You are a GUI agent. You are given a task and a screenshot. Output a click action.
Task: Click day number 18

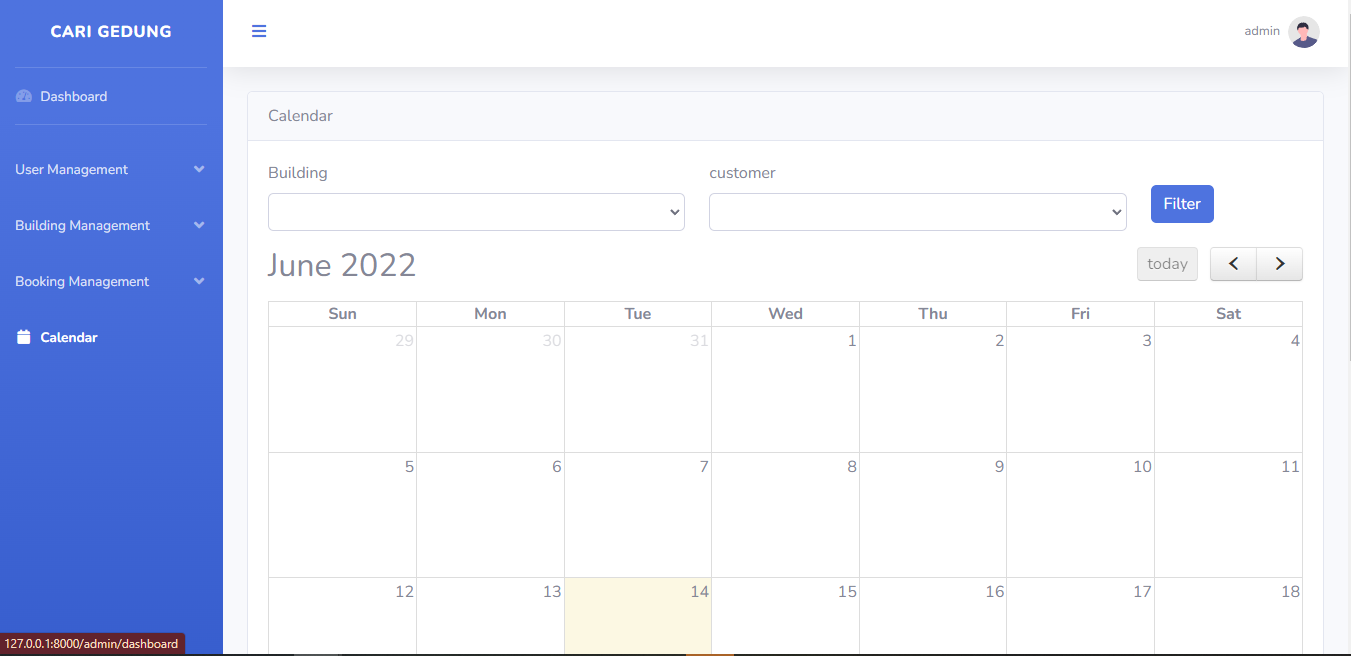tap(1291, 592)
